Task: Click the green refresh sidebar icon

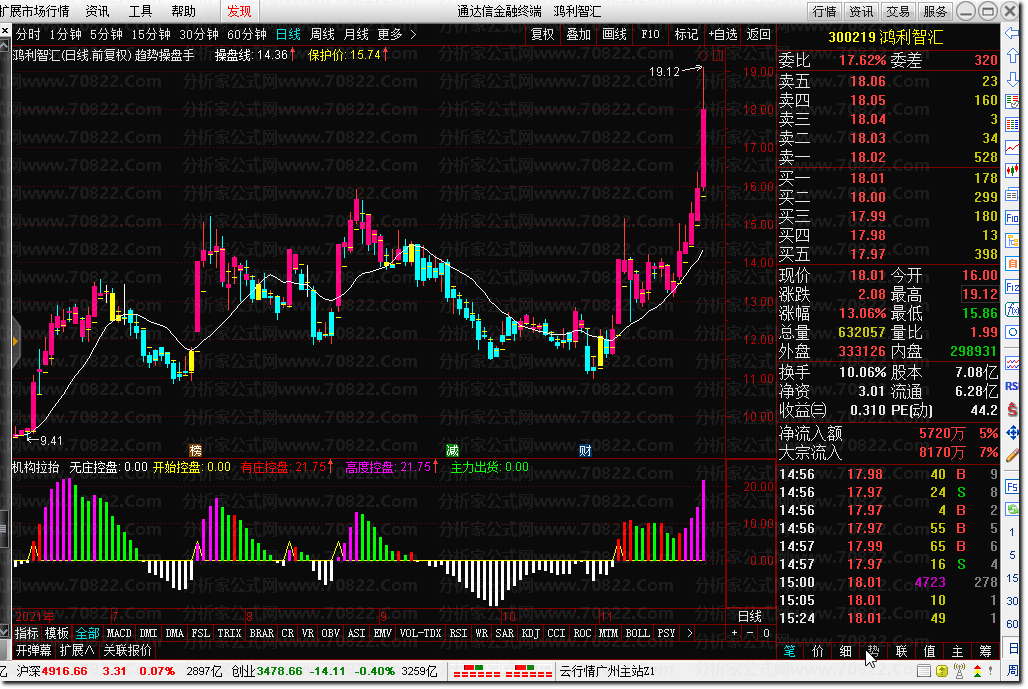Action: [x=1012, y=509]
